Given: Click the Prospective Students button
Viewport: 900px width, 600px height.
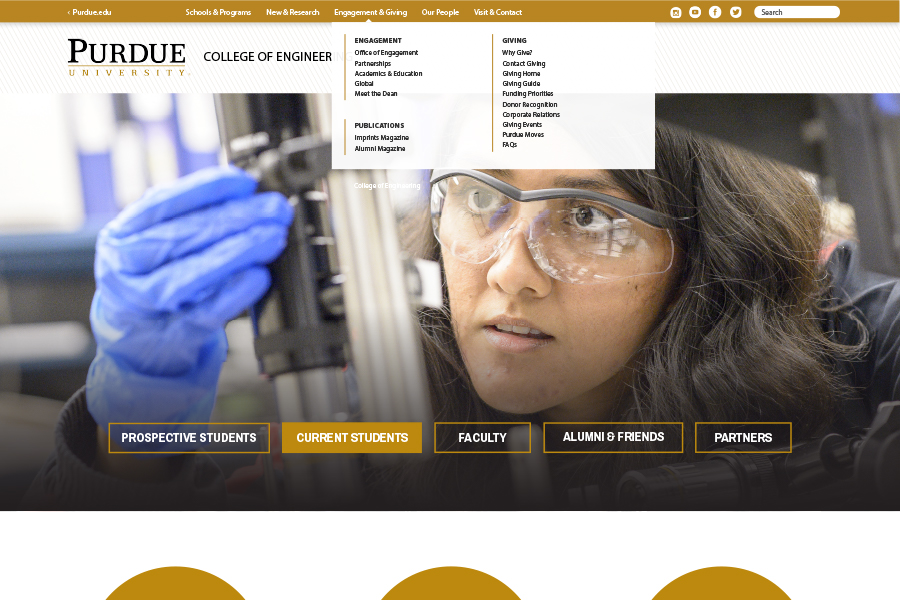Looking at the screenshot, I should click(x=189, y=438).
